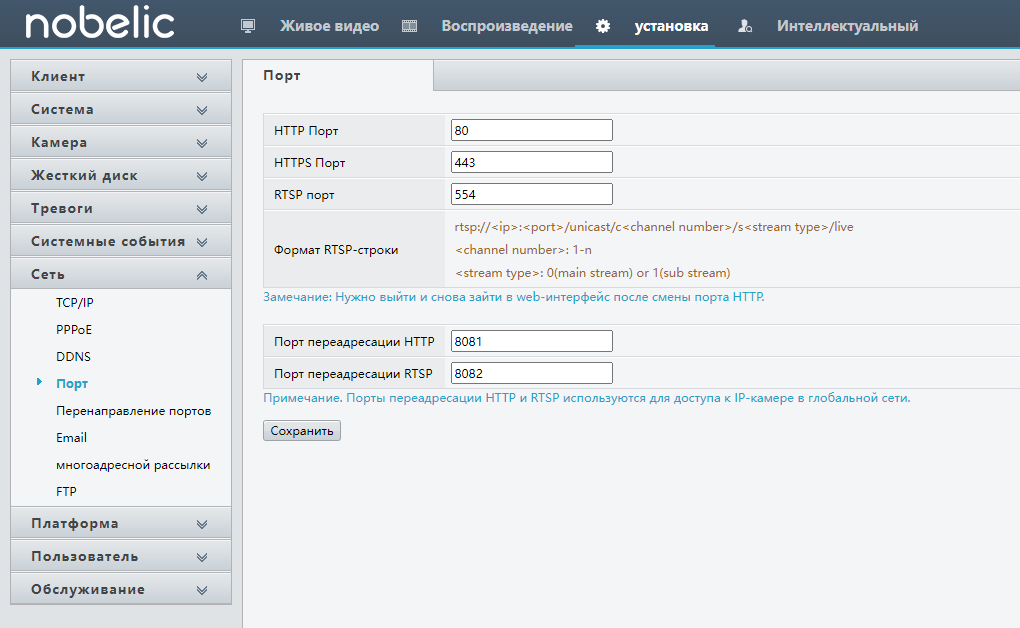Click the '<stream type>' description line

(x=593, y=273)
